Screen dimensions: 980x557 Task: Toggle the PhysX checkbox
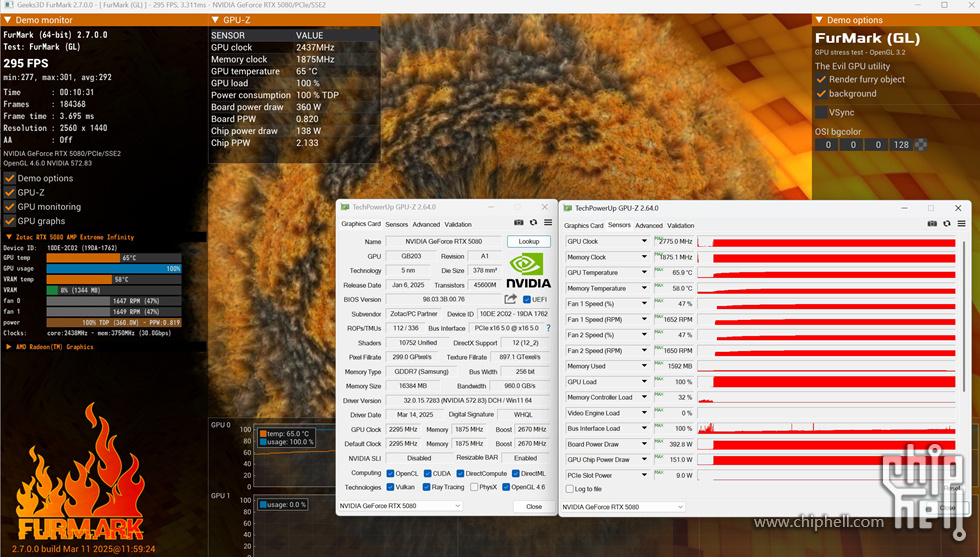tap(474, 487)
